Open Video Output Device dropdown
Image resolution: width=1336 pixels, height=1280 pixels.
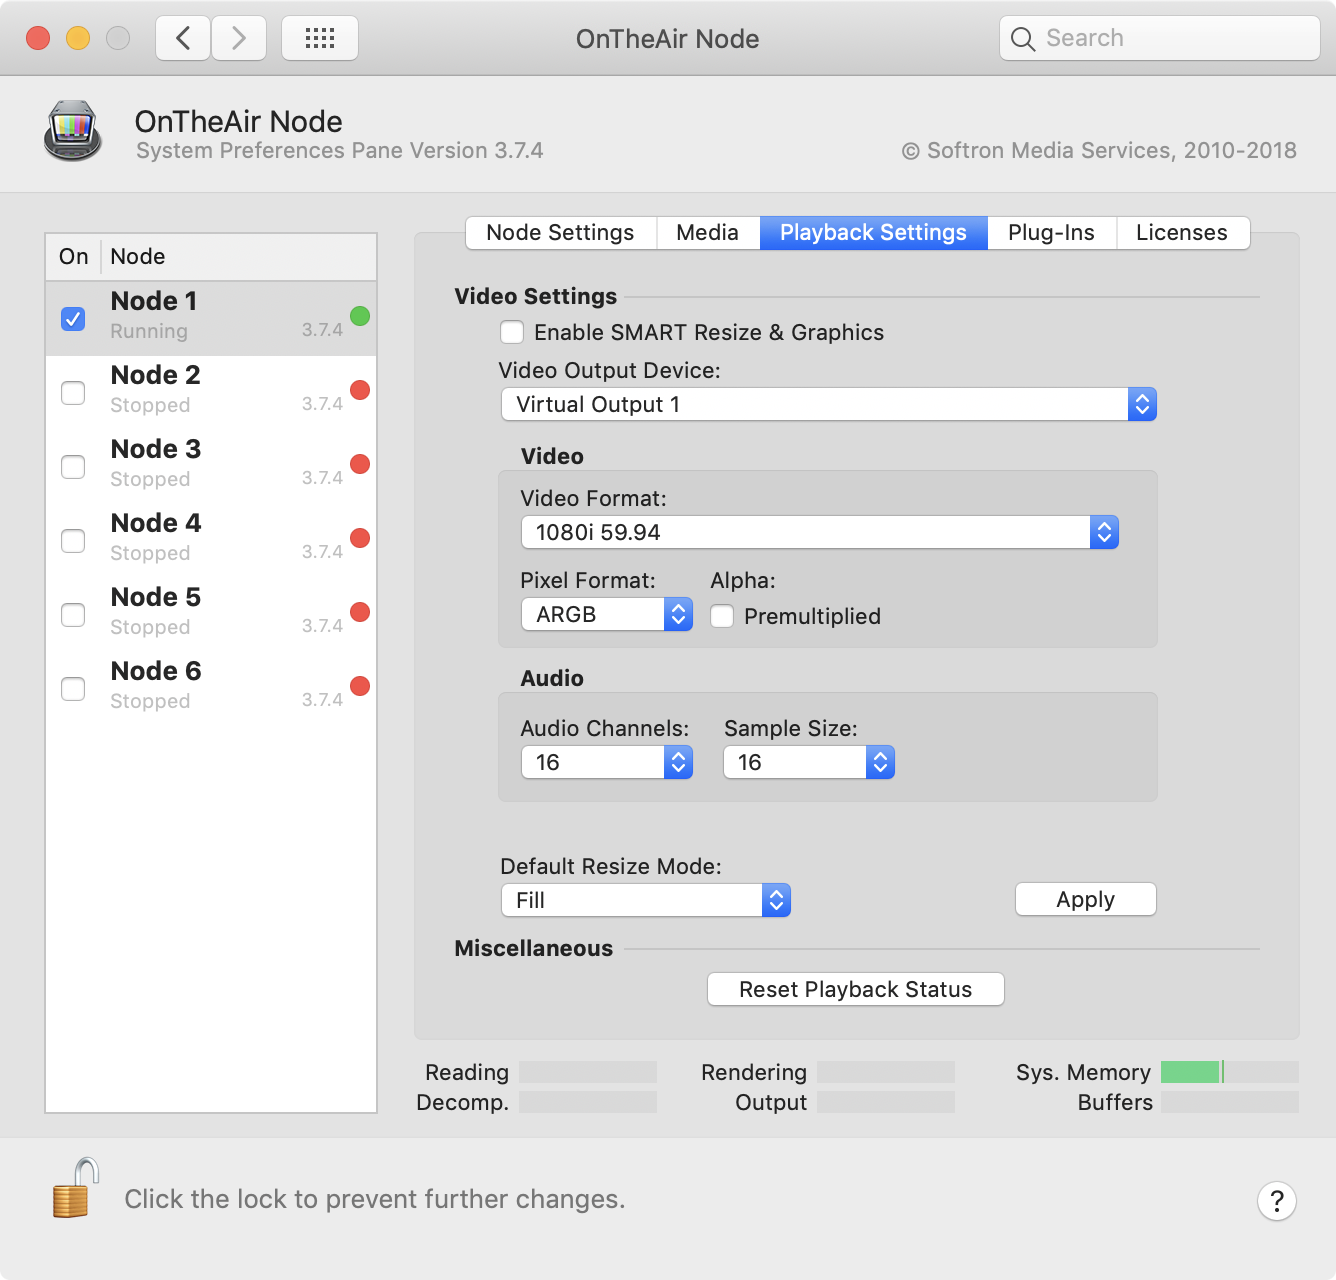tap(829, 404)
